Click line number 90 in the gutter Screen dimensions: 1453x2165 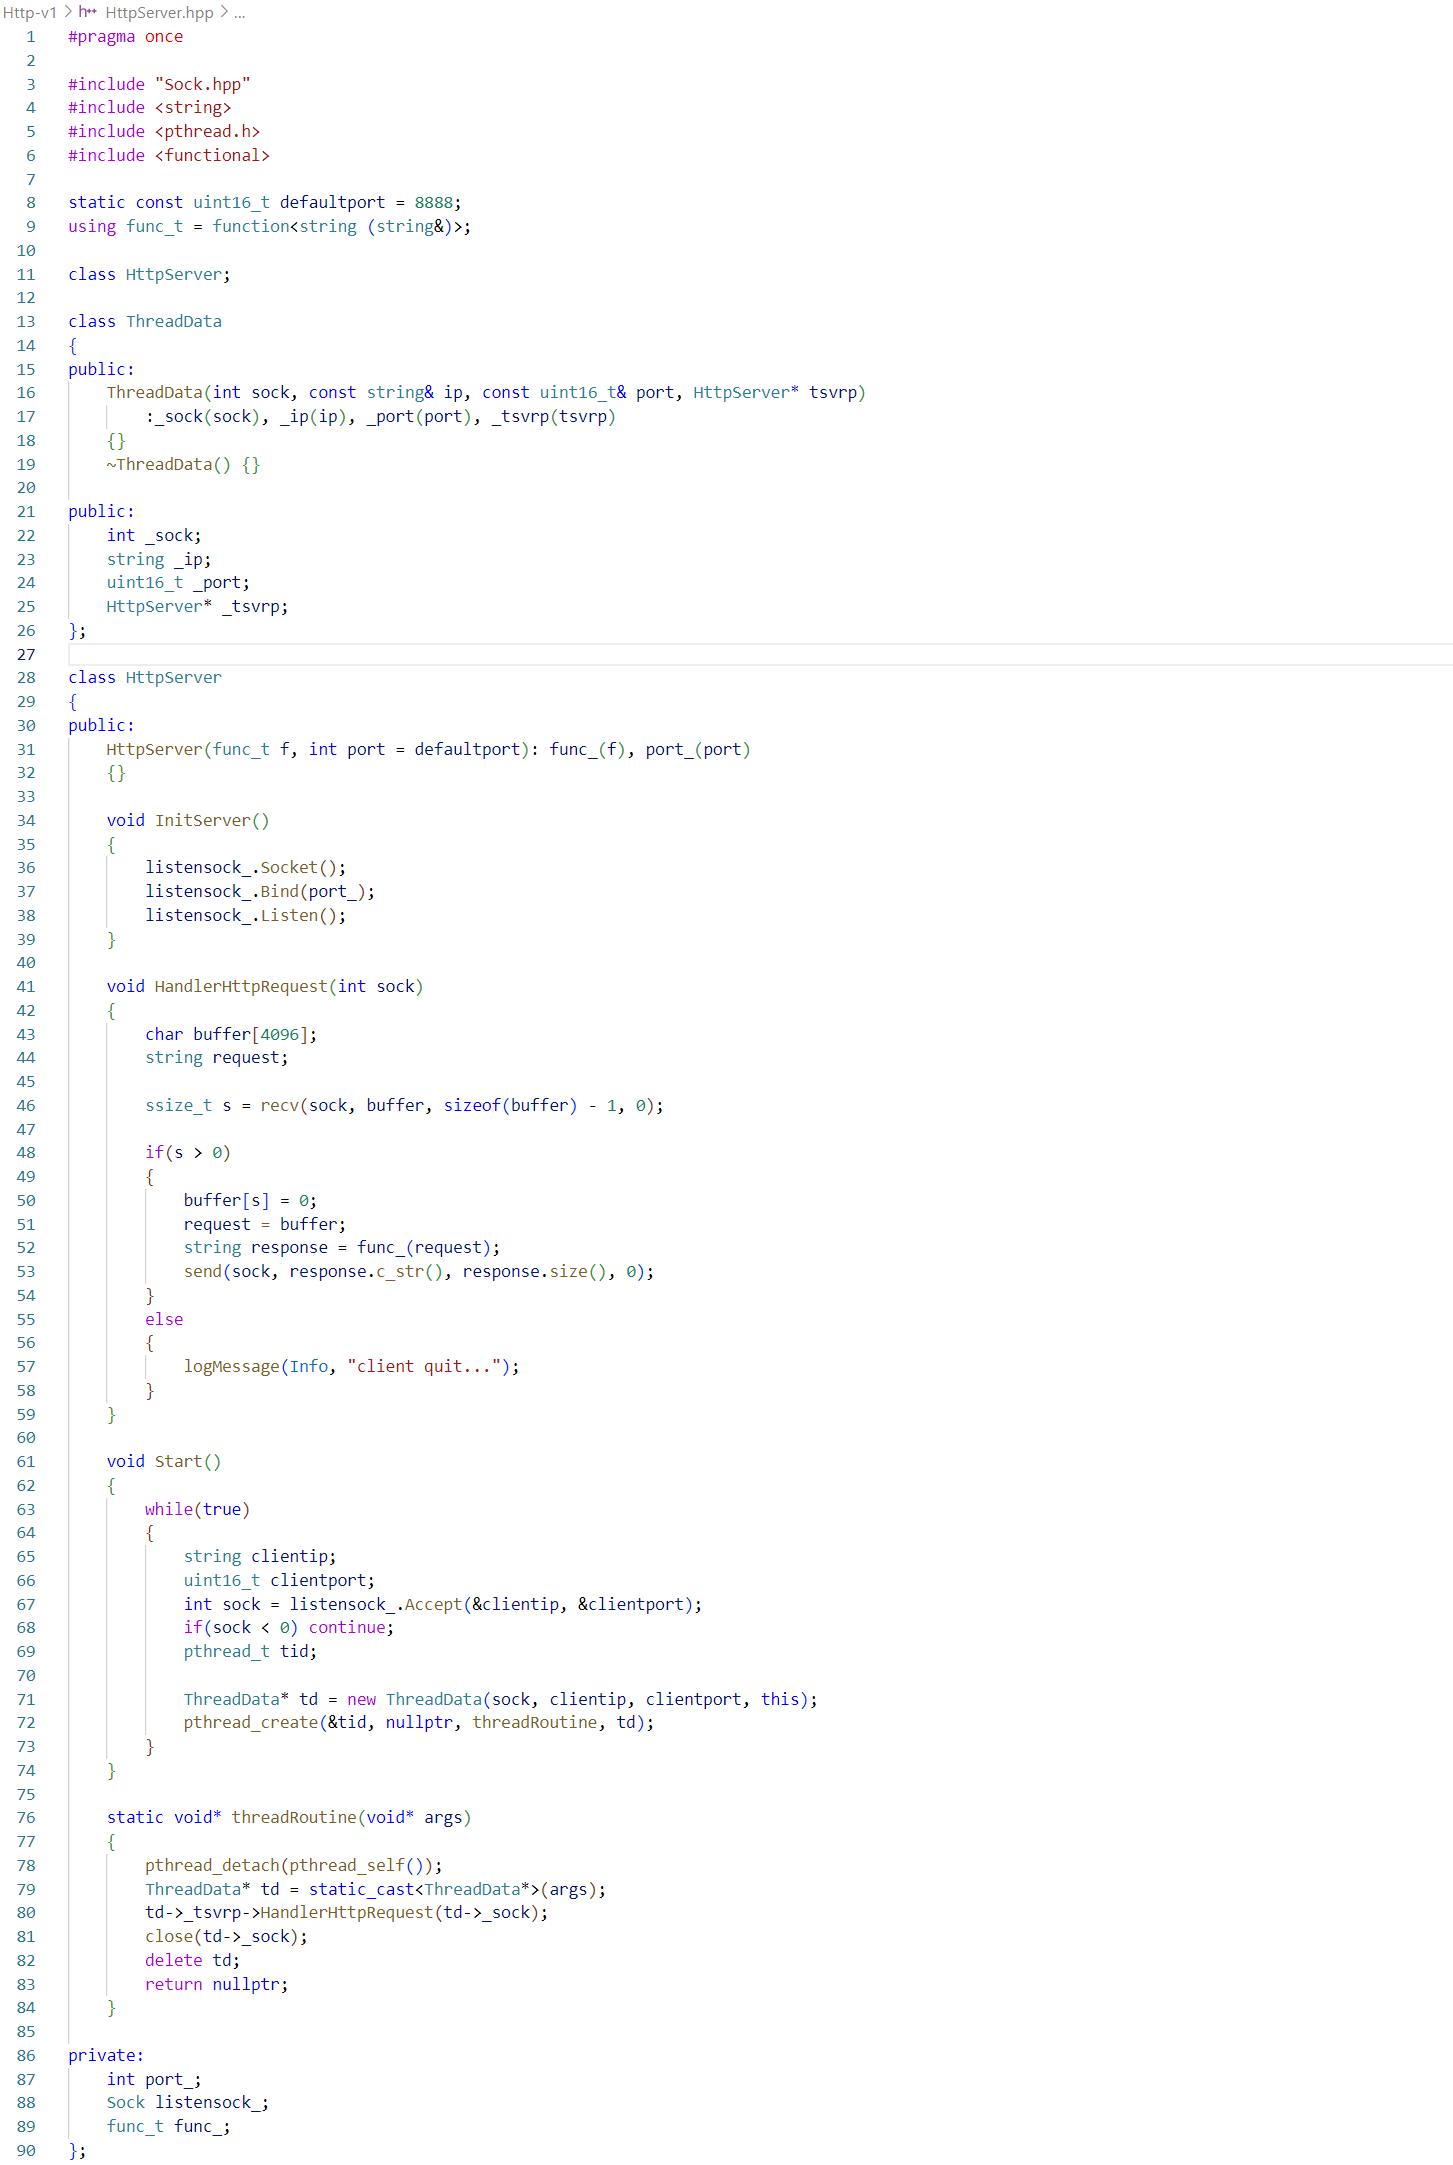[26, 2151]
